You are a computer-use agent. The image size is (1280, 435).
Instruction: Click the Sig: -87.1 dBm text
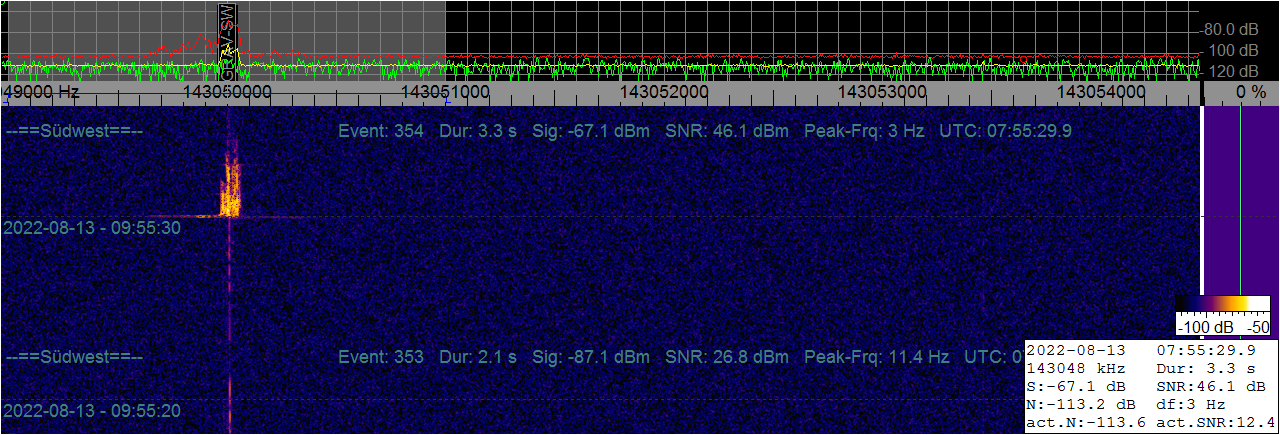point(591,357)
